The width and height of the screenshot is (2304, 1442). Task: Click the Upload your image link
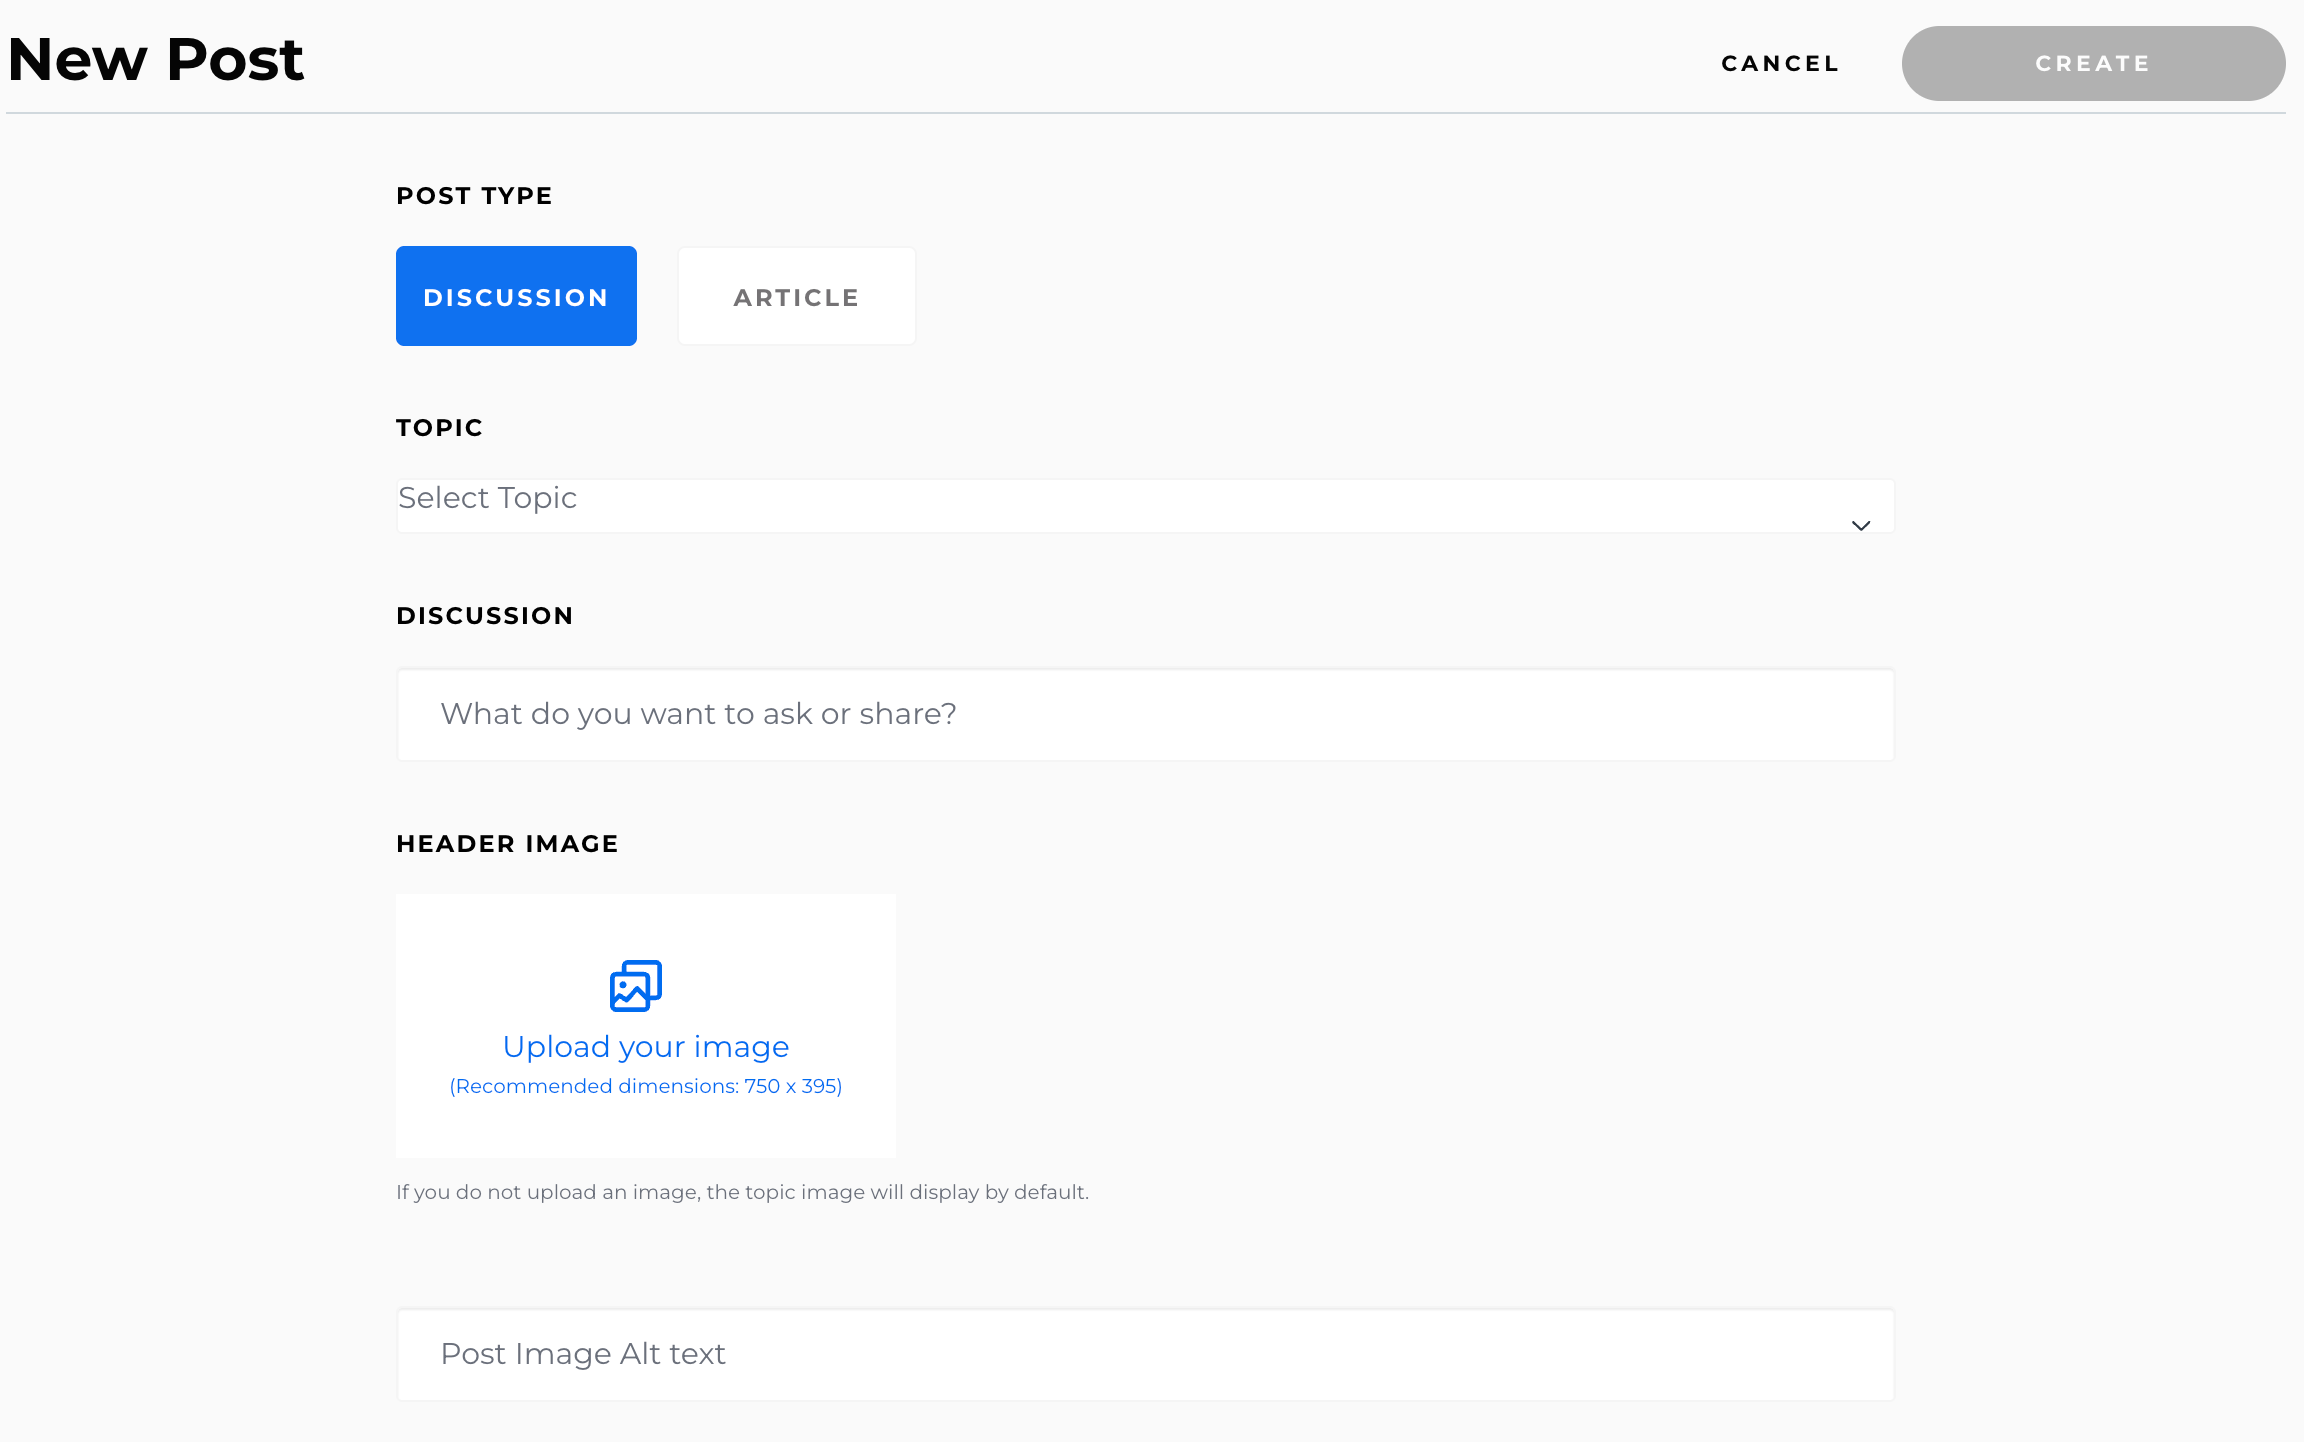pyautogui.click(x=646, y=1046)
